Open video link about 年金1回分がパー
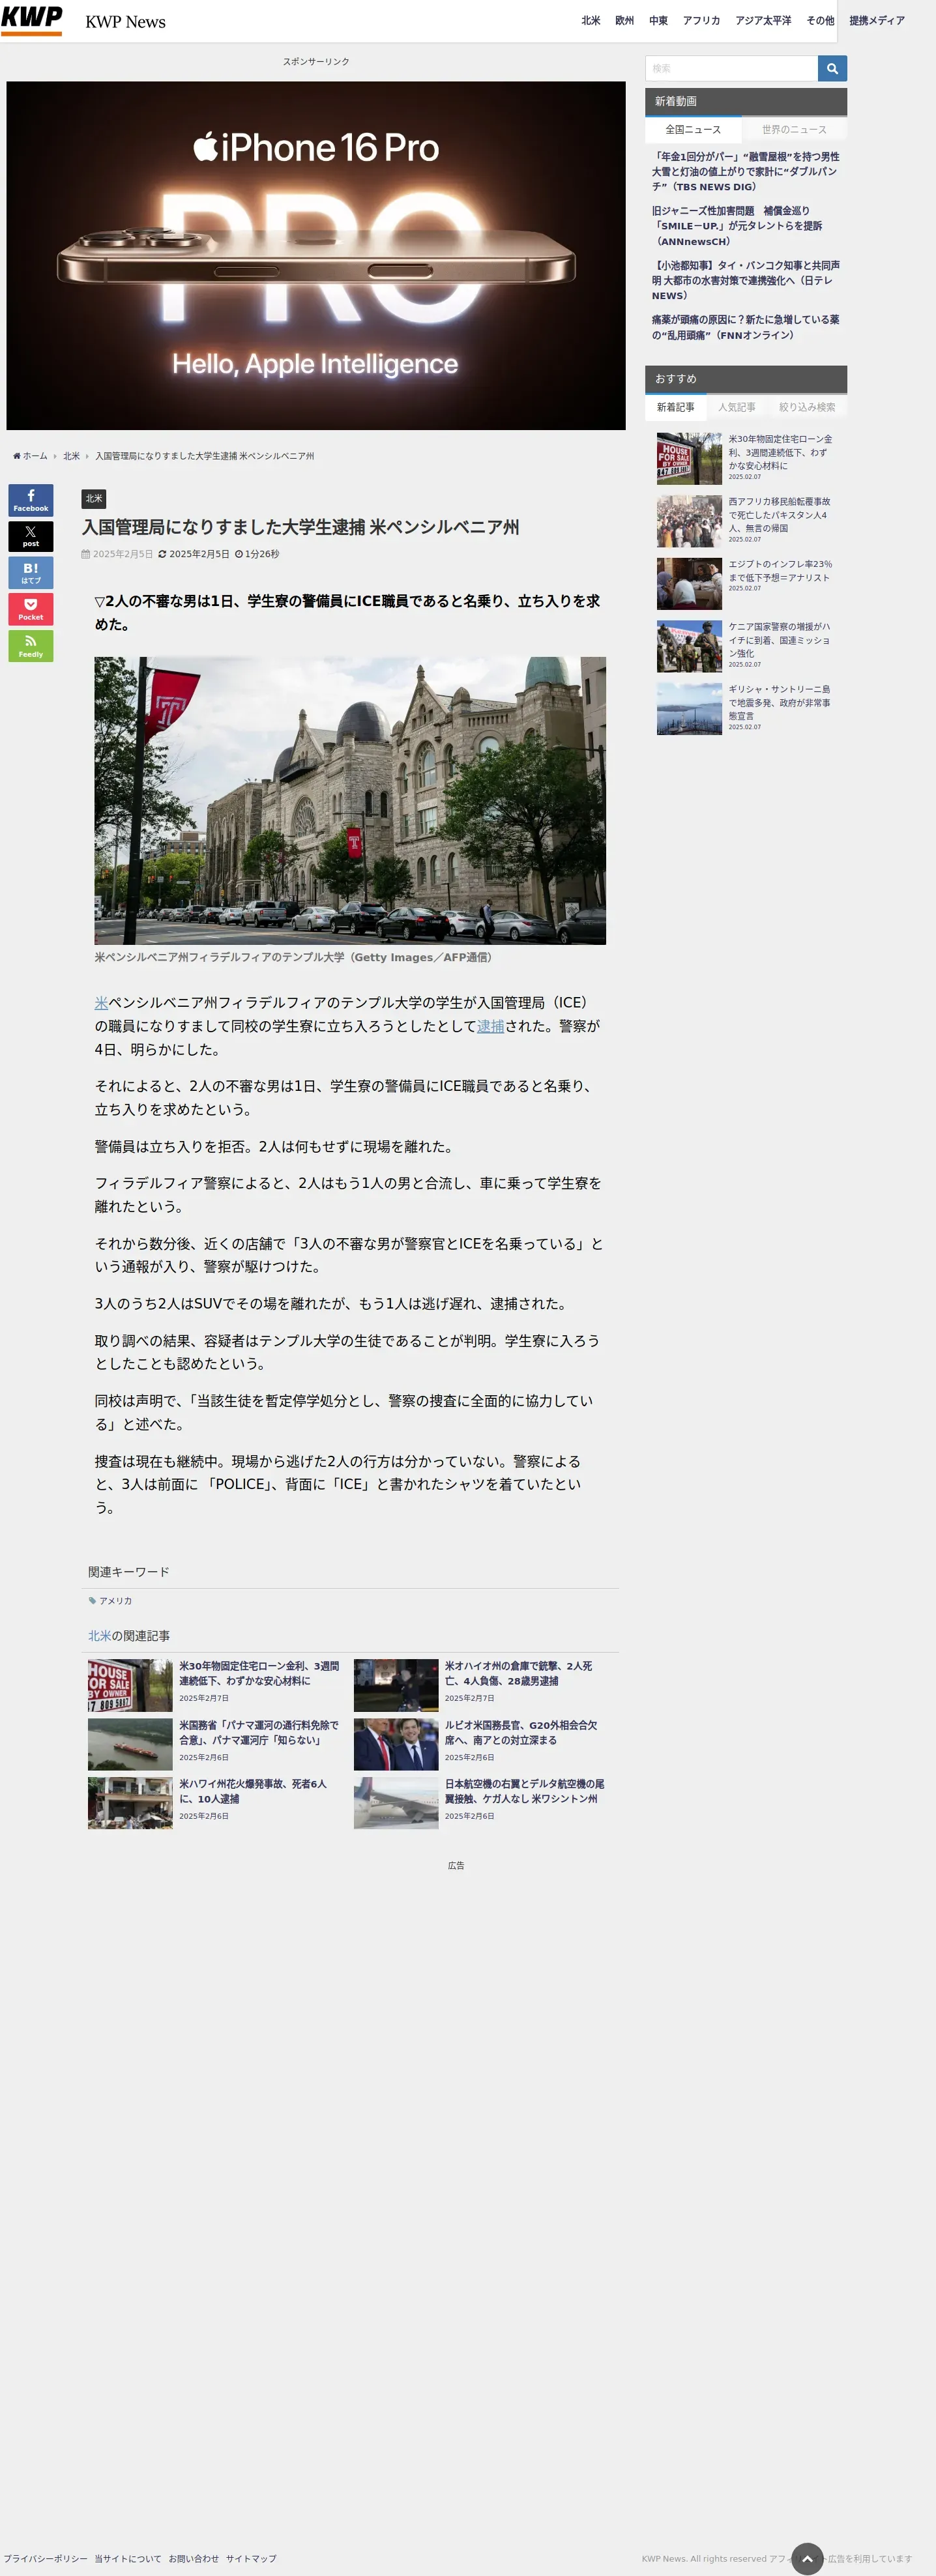The height and width of the screenshot is (2576, 936). coord(746,172)
